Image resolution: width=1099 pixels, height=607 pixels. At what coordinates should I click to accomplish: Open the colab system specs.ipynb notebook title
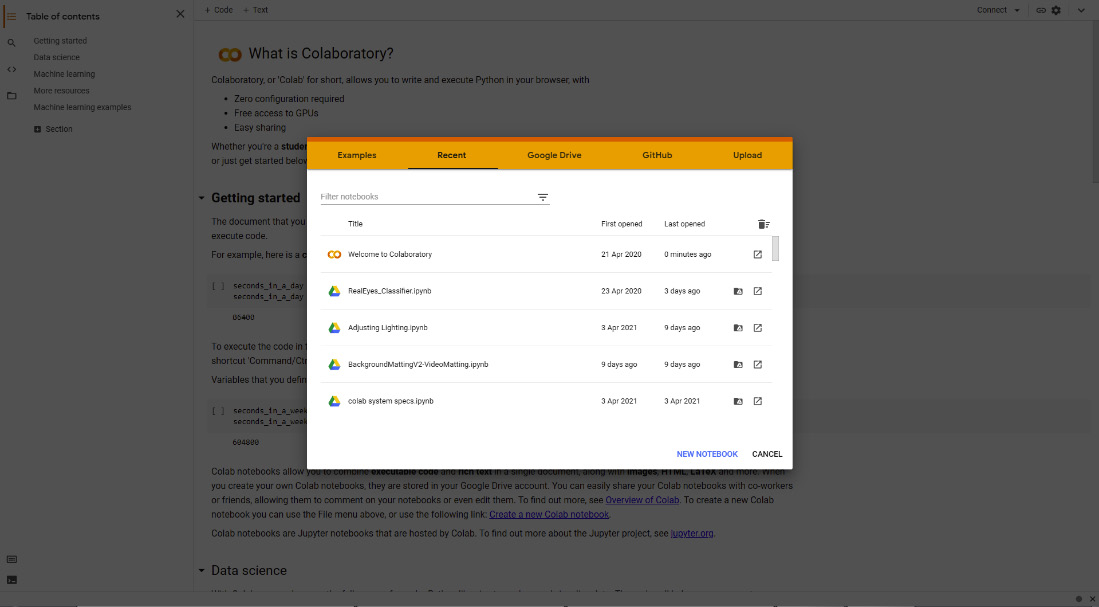[391, 401]
